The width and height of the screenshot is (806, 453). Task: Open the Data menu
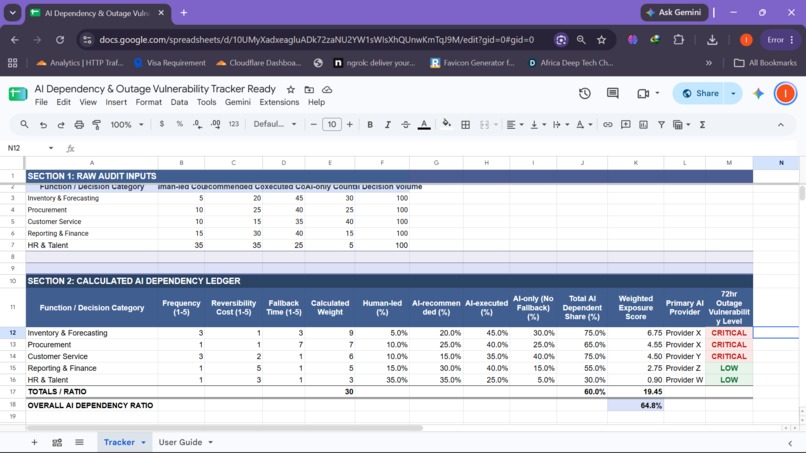pos(179,102)
